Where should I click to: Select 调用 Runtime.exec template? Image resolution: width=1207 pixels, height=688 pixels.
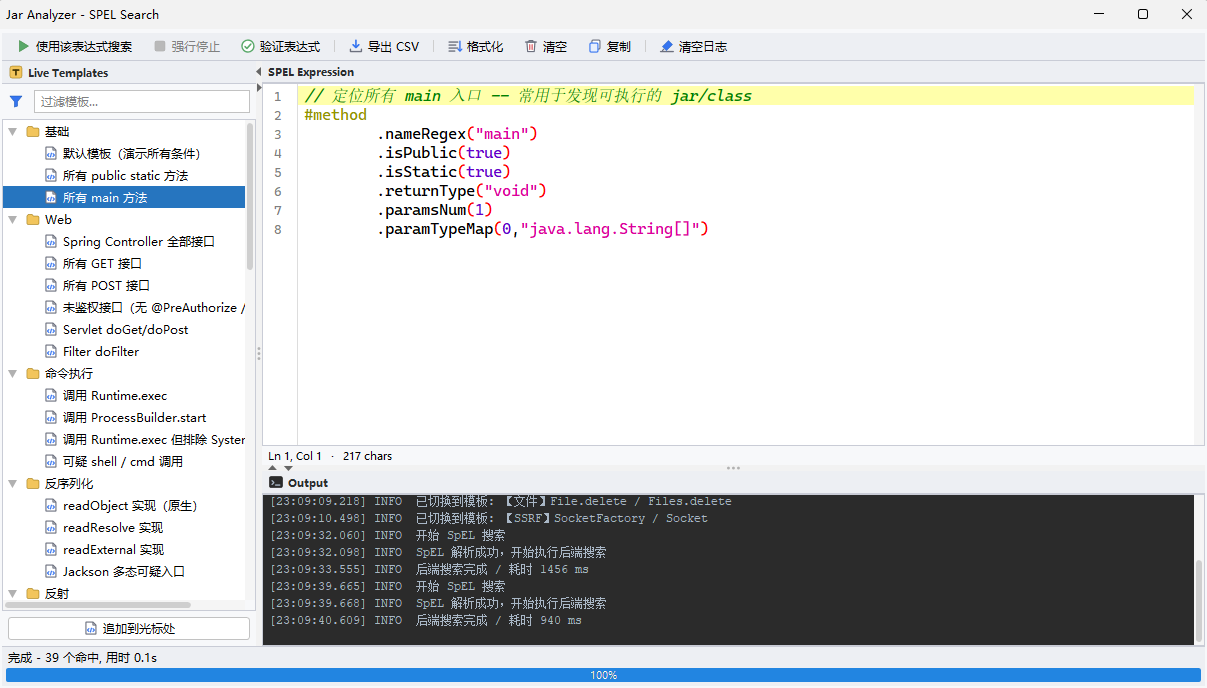tap(115, 395)
